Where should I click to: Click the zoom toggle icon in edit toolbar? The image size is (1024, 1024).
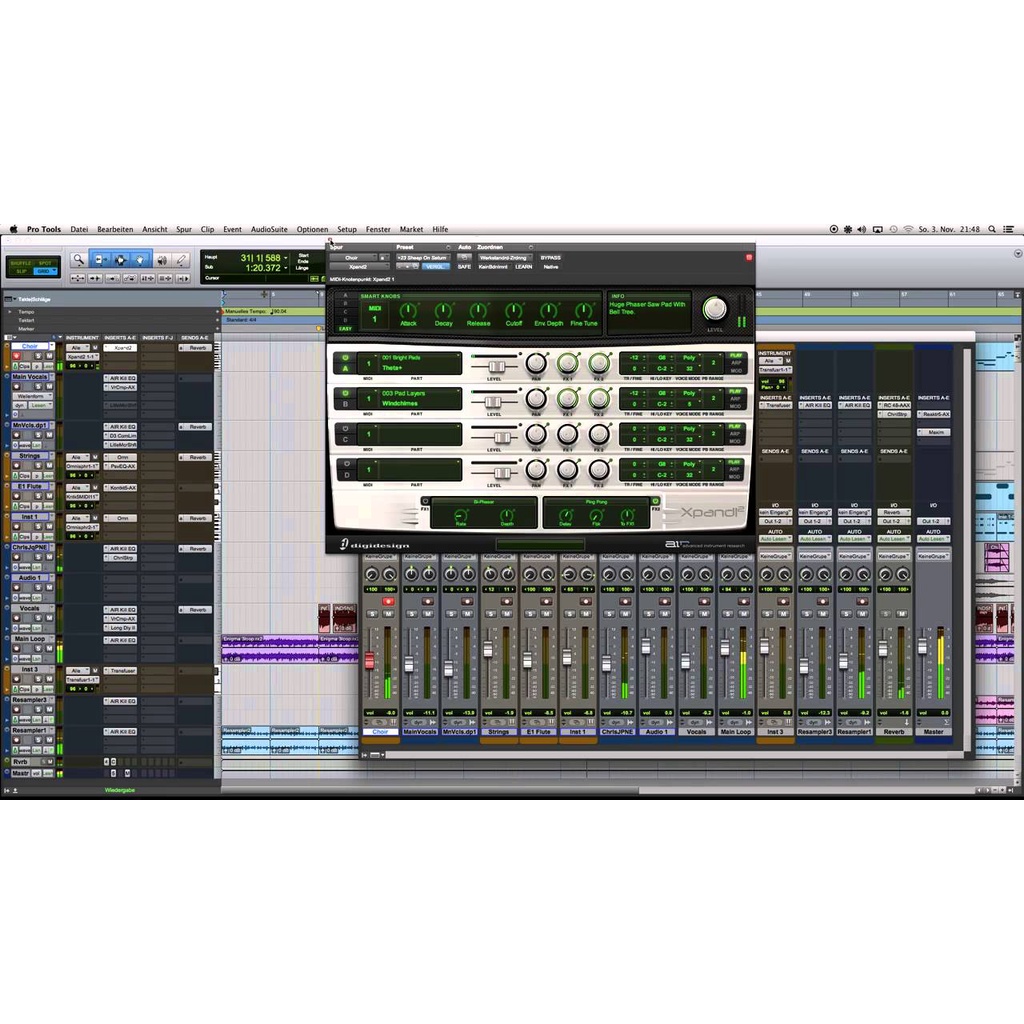click(x=77, y=278)
